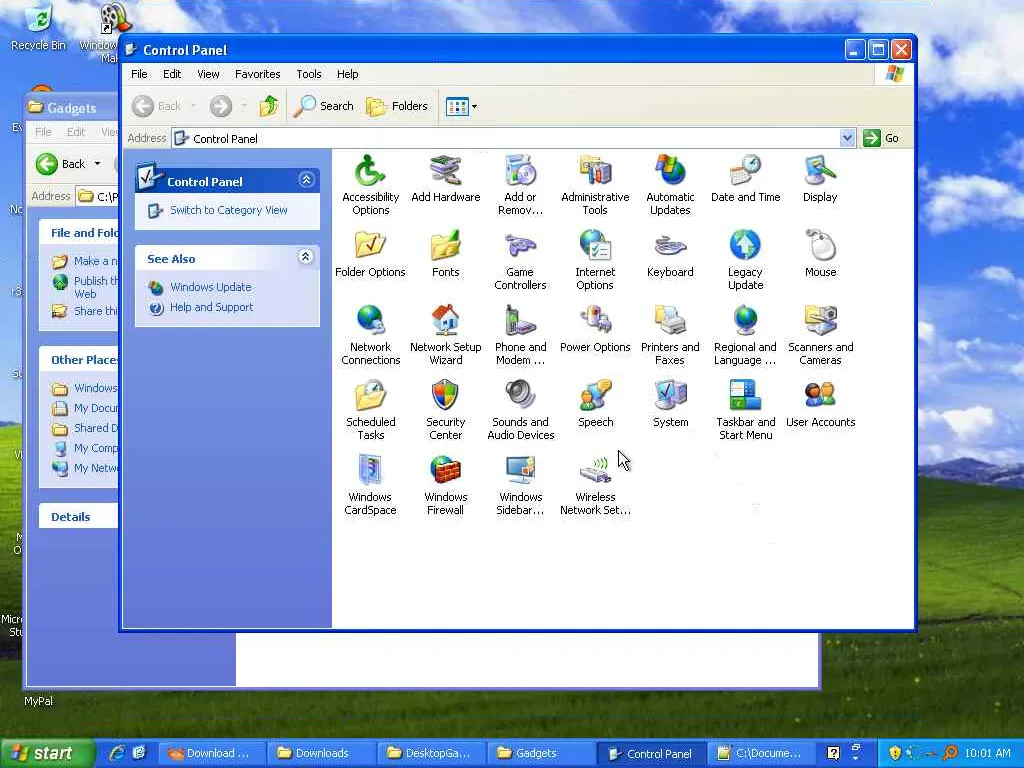The image size is (1024, 768).
Task: Open Mouse settings icon
Action: click(820, 254)
